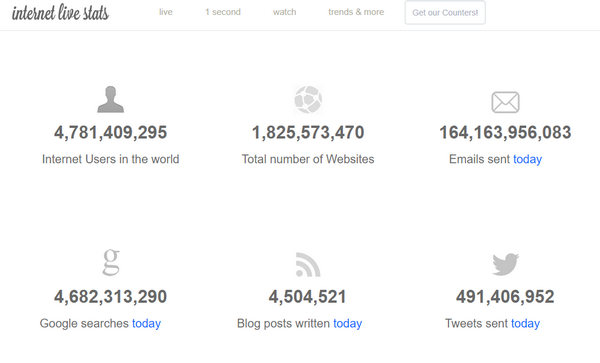Screen dimensions: 600x363
Task: Click the Get our Counters! button
Action: point(445,13)
